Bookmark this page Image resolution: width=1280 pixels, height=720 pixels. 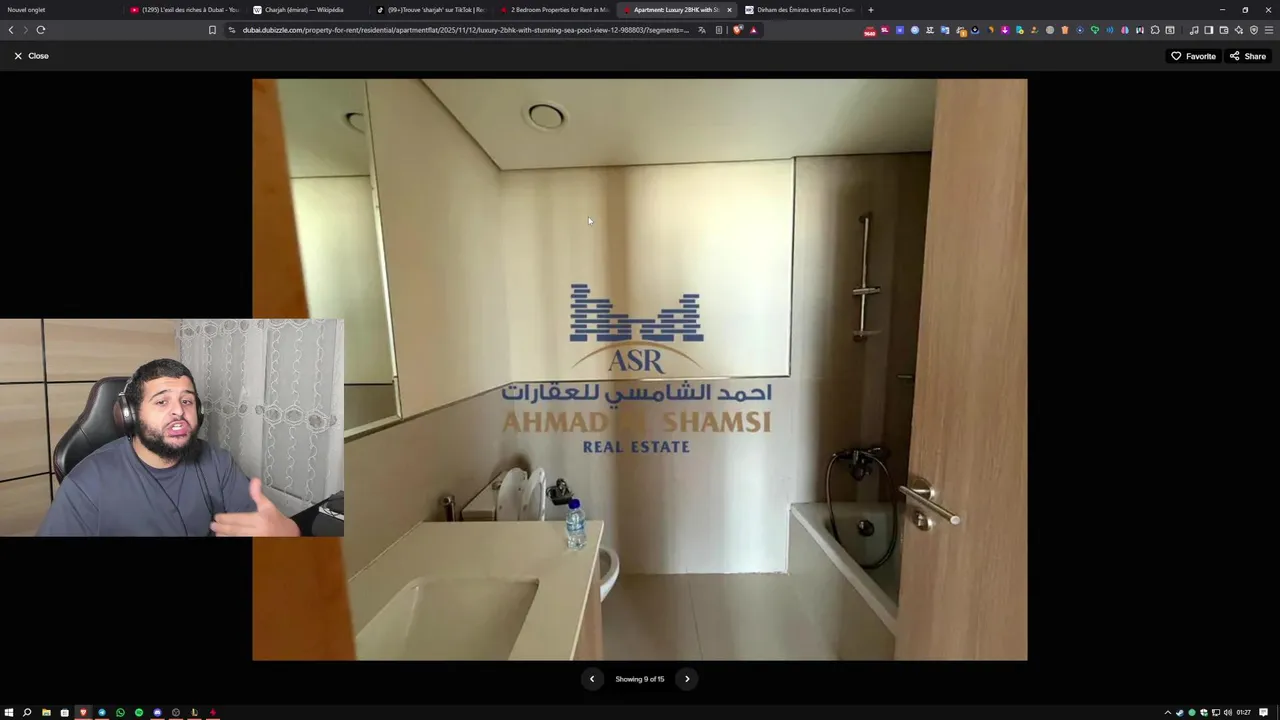(x=212, y=30)
